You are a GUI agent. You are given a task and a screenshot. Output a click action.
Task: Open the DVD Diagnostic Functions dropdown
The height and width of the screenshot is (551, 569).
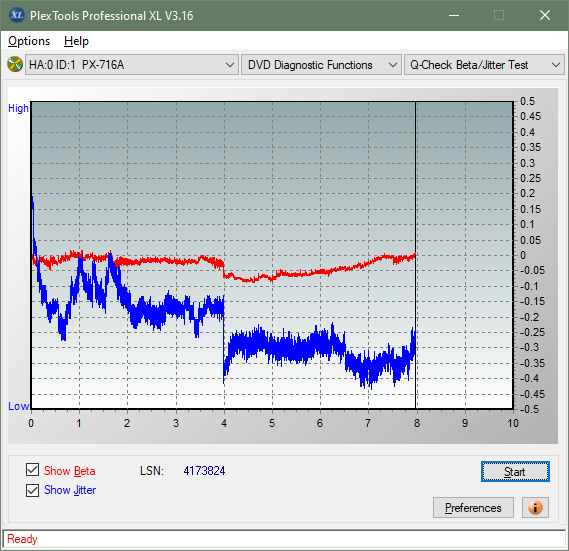tap(321, 65)
